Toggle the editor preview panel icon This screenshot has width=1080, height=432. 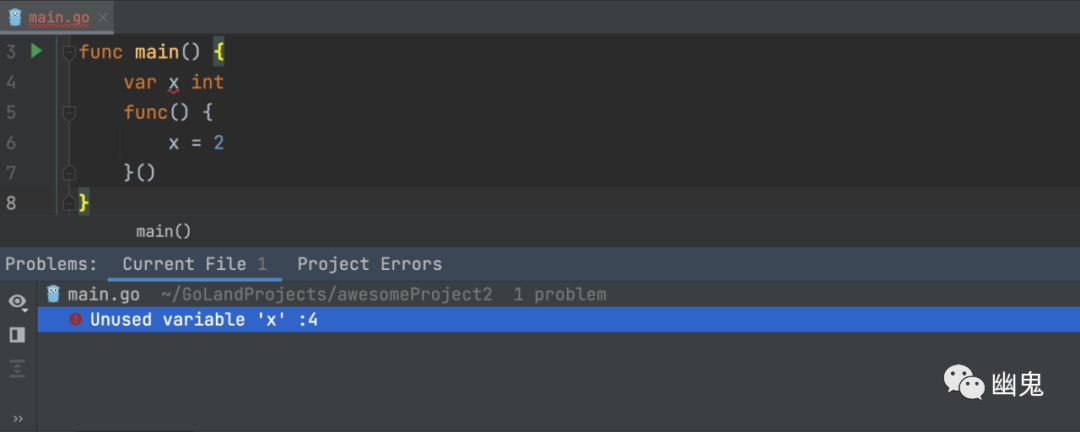[17, 334]
